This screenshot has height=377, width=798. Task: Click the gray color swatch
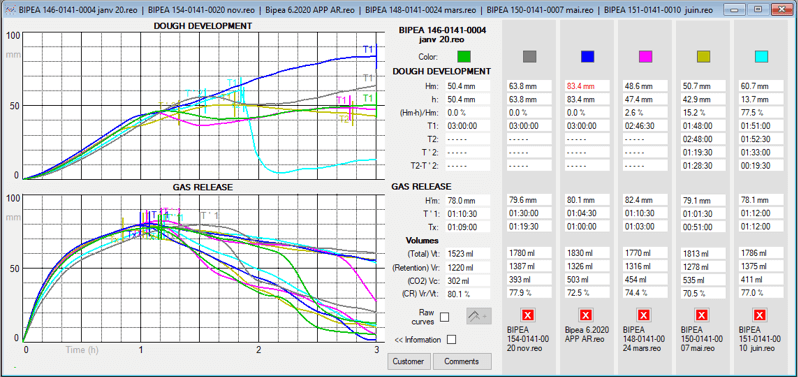click(x=529, y=56)
